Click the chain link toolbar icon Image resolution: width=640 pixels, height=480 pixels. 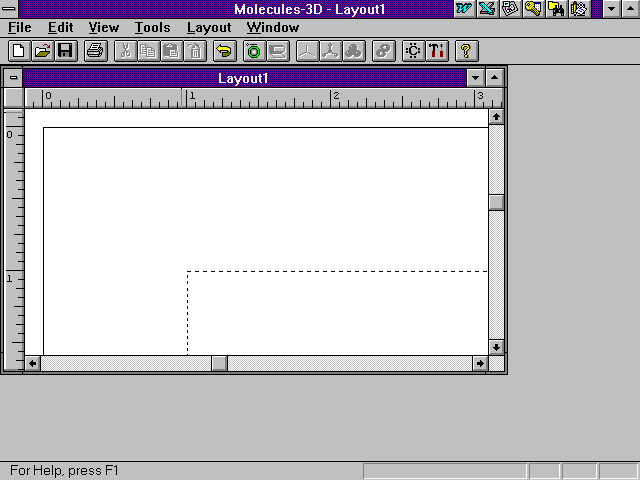pos(384,51)
